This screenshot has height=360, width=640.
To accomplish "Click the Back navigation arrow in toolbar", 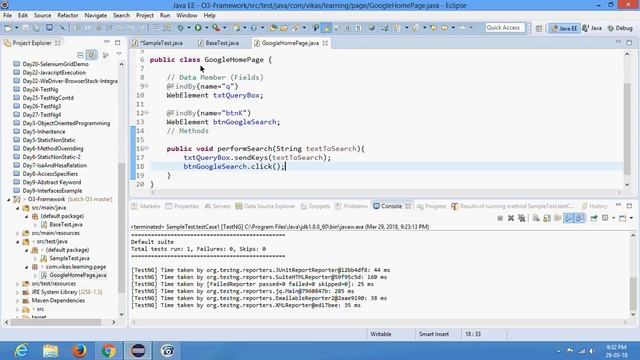I will point(444,28).
